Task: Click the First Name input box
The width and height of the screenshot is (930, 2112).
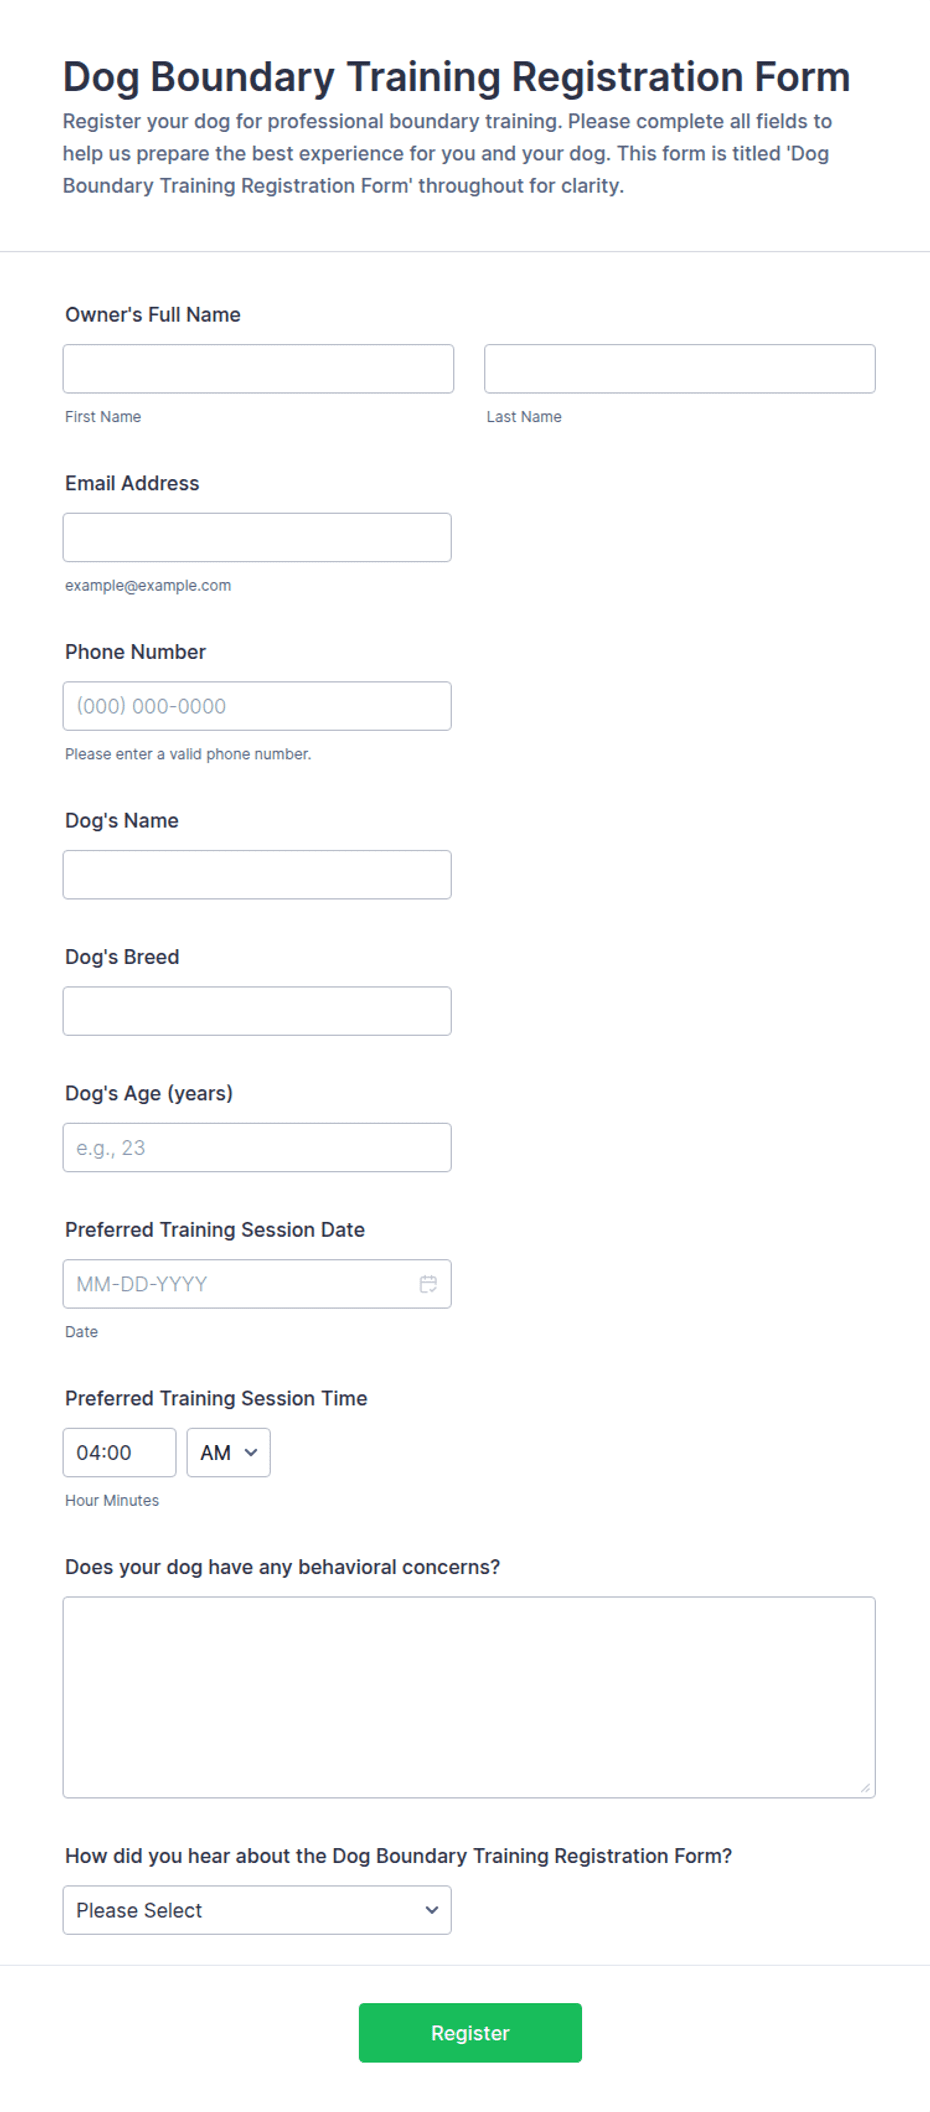Action: point(258,369)
